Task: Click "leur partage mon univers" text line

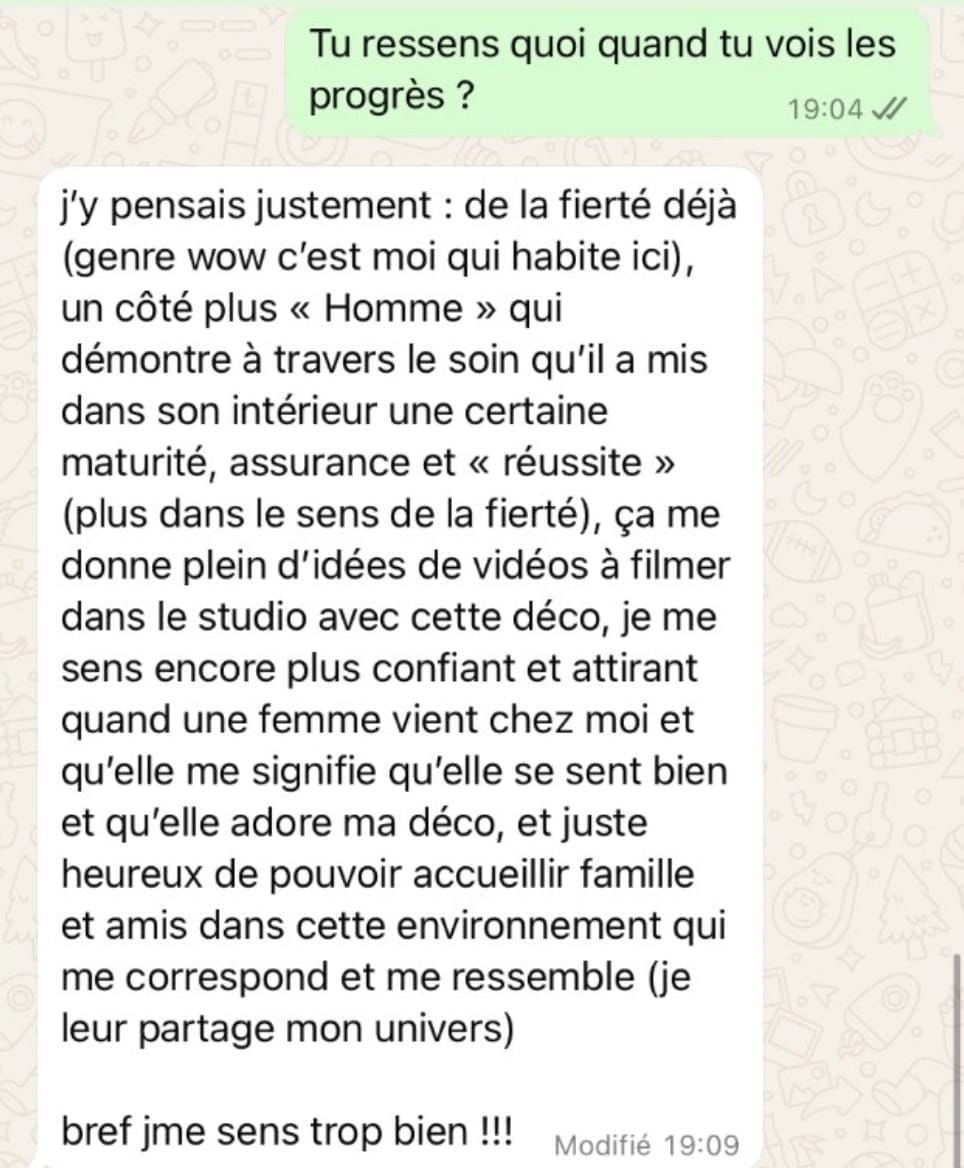Action: point(287,1029)
